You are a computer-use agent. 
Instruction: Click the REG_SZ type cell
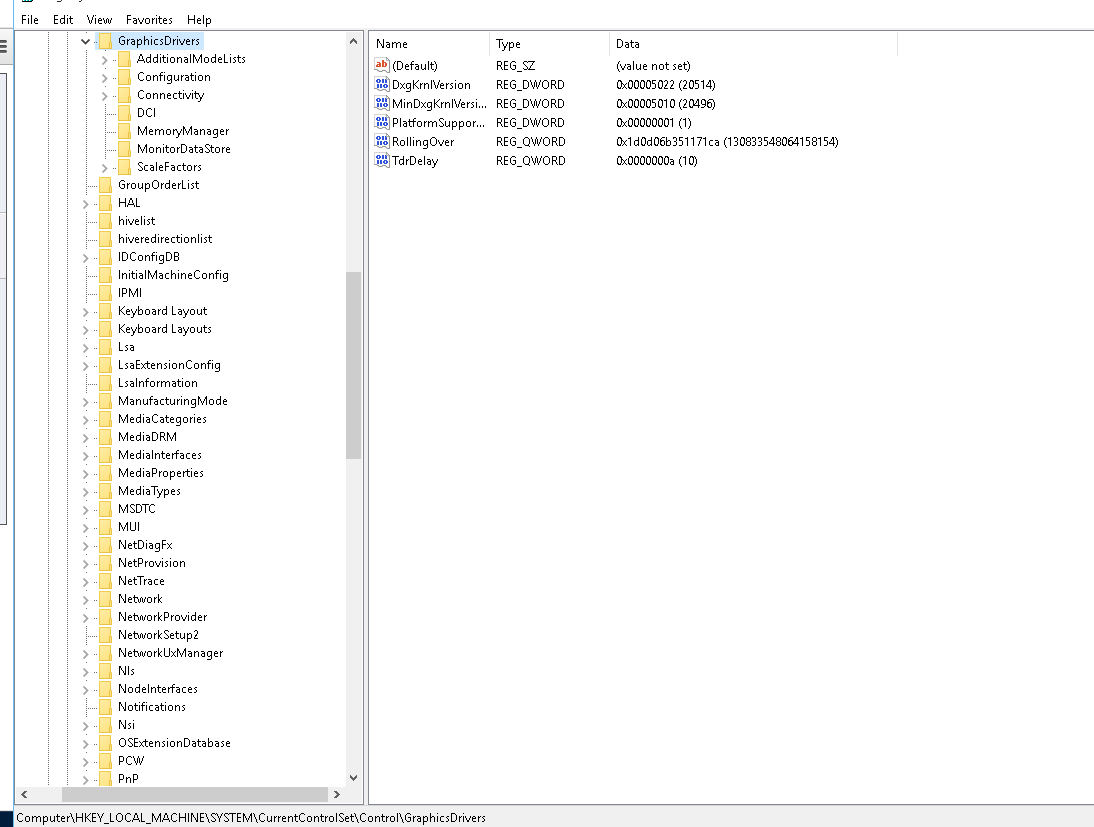[x=516, y=66]
